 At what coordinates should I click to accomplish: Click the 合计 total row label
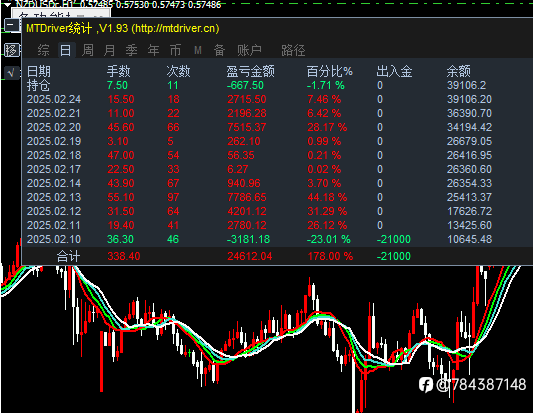click(x=68, y=256)
